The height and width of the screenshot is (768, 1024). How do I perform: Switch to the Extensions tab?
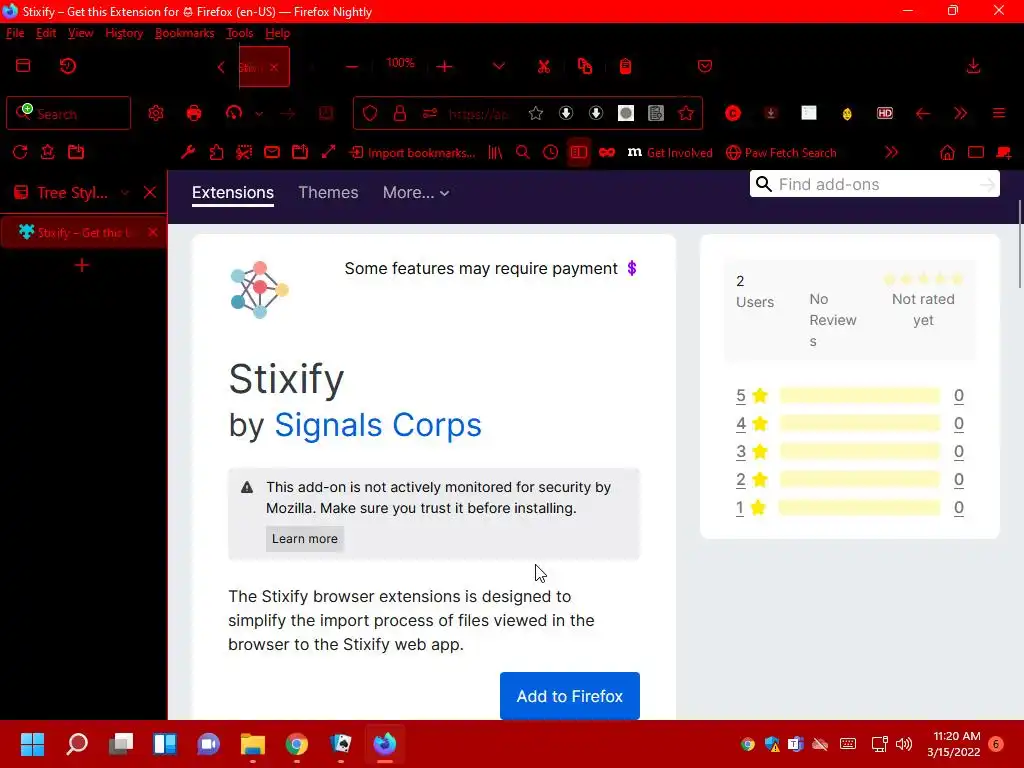(232, 193)
